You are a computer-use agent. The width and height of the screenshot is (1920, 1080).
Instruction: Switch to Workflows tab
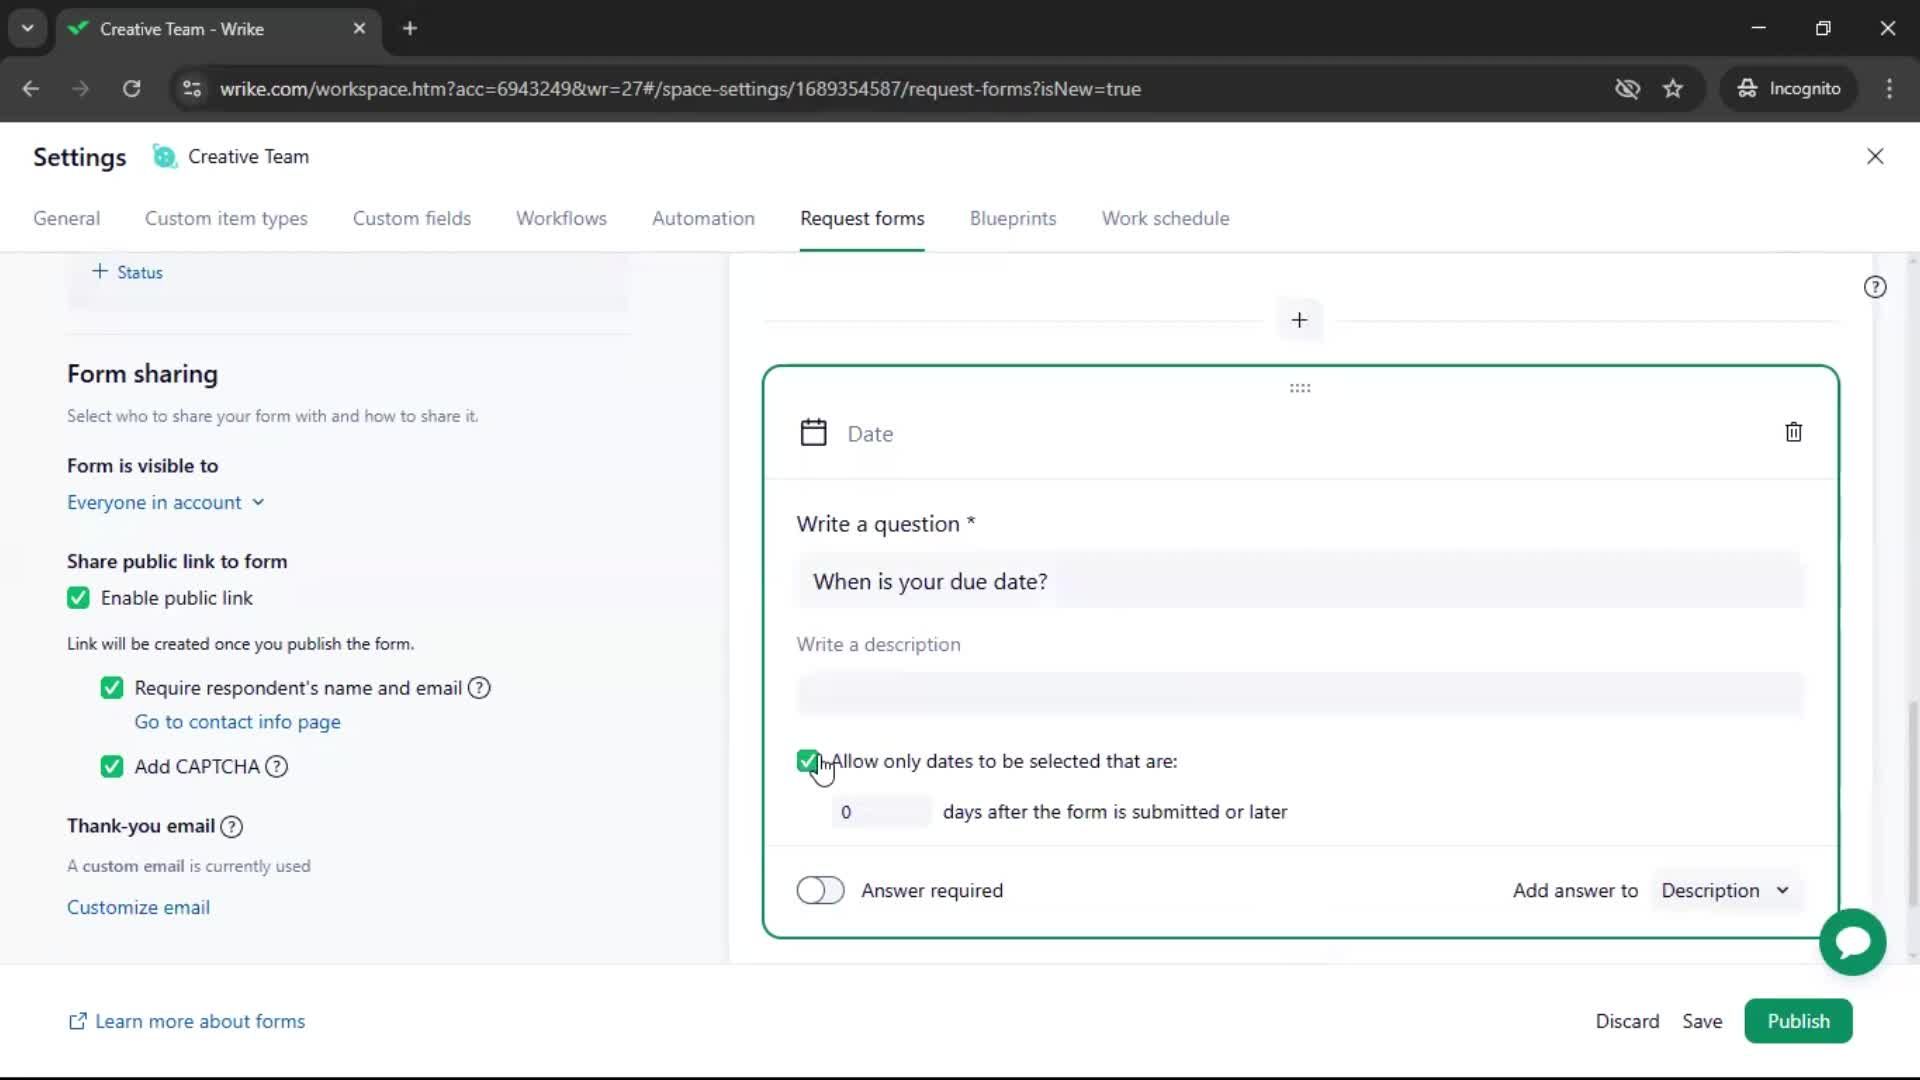[x=561, y=218]
